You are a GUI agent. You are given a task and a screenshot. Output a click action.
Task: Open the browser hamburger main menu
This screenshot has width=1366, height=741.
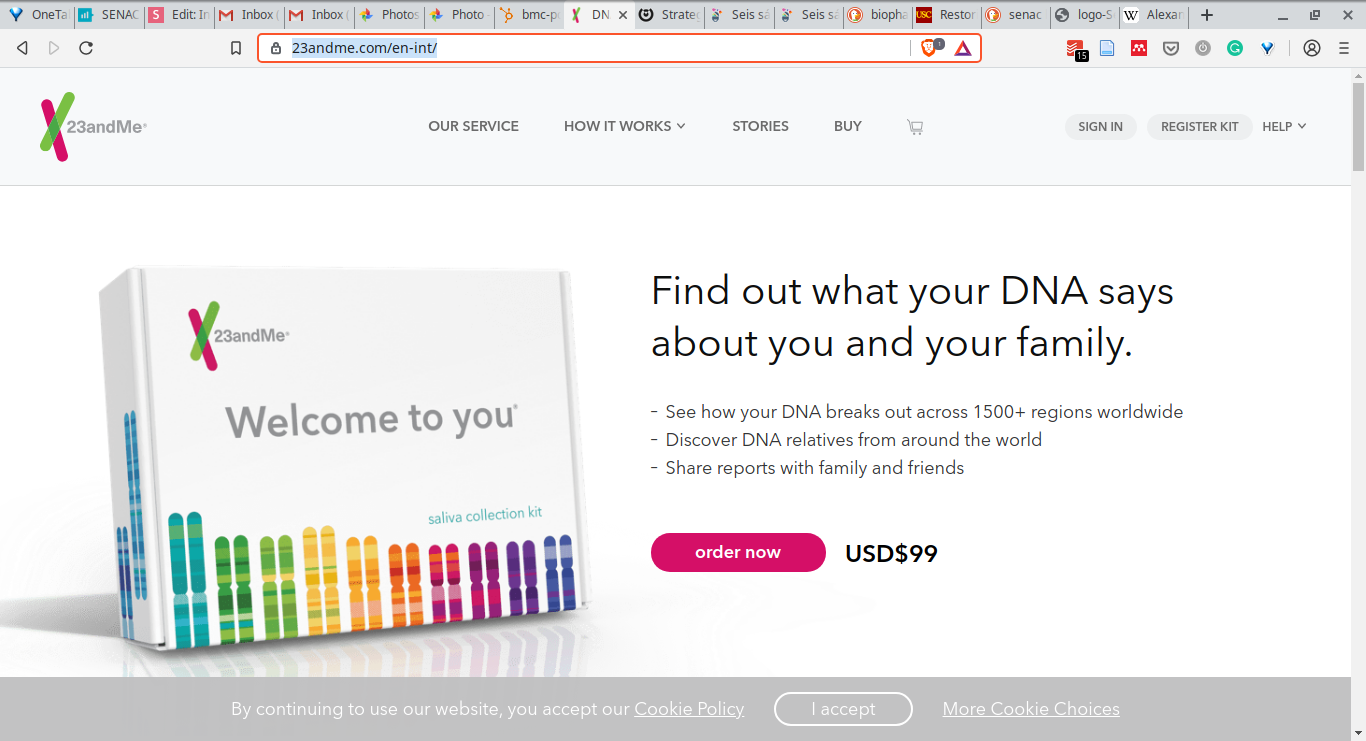click(1344, 48)
